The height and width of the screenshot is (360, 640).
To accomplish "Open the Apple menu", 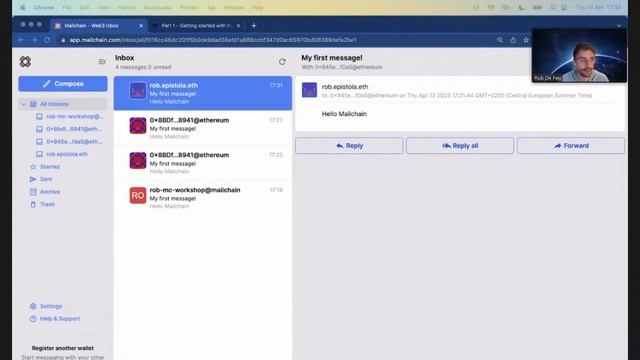I will tap(22, 7).
